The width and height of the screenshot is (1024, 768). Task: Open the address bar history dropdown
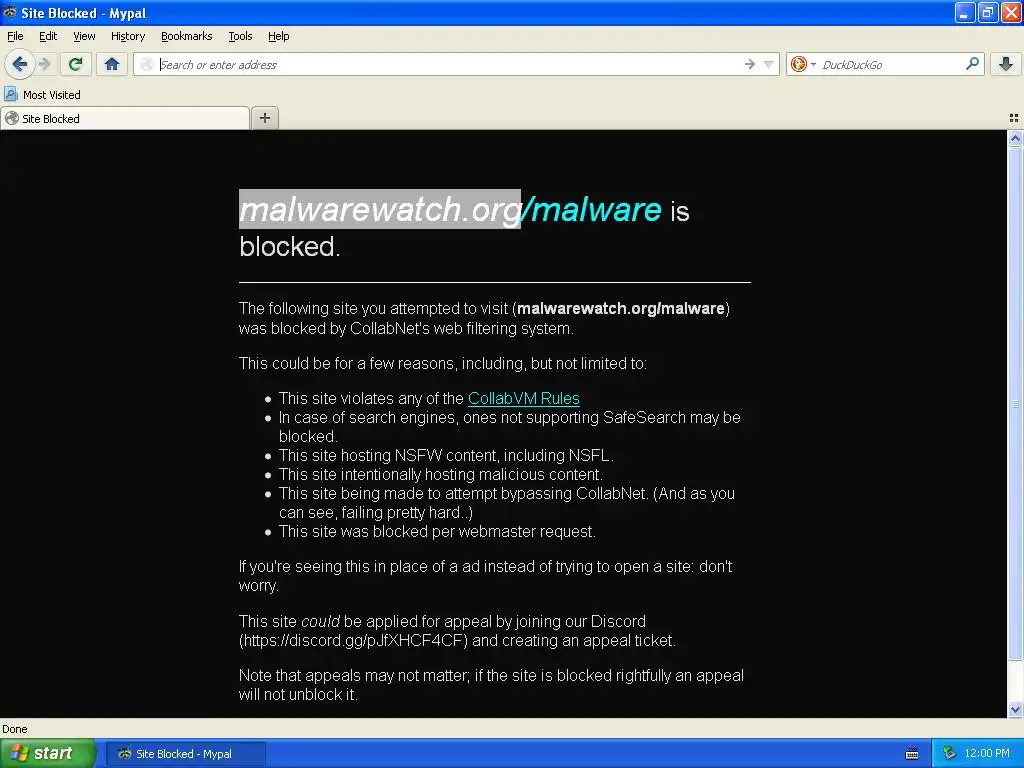pos(769,64)
